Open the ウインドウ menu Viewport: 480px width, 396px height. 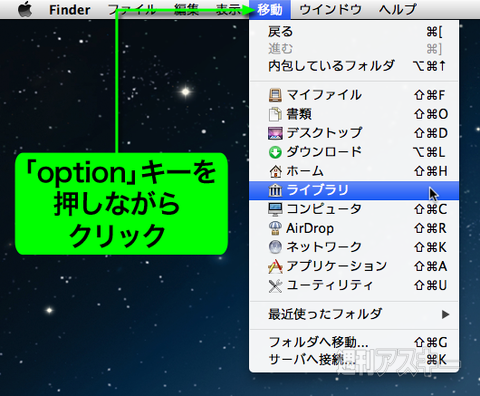(331, 10)
